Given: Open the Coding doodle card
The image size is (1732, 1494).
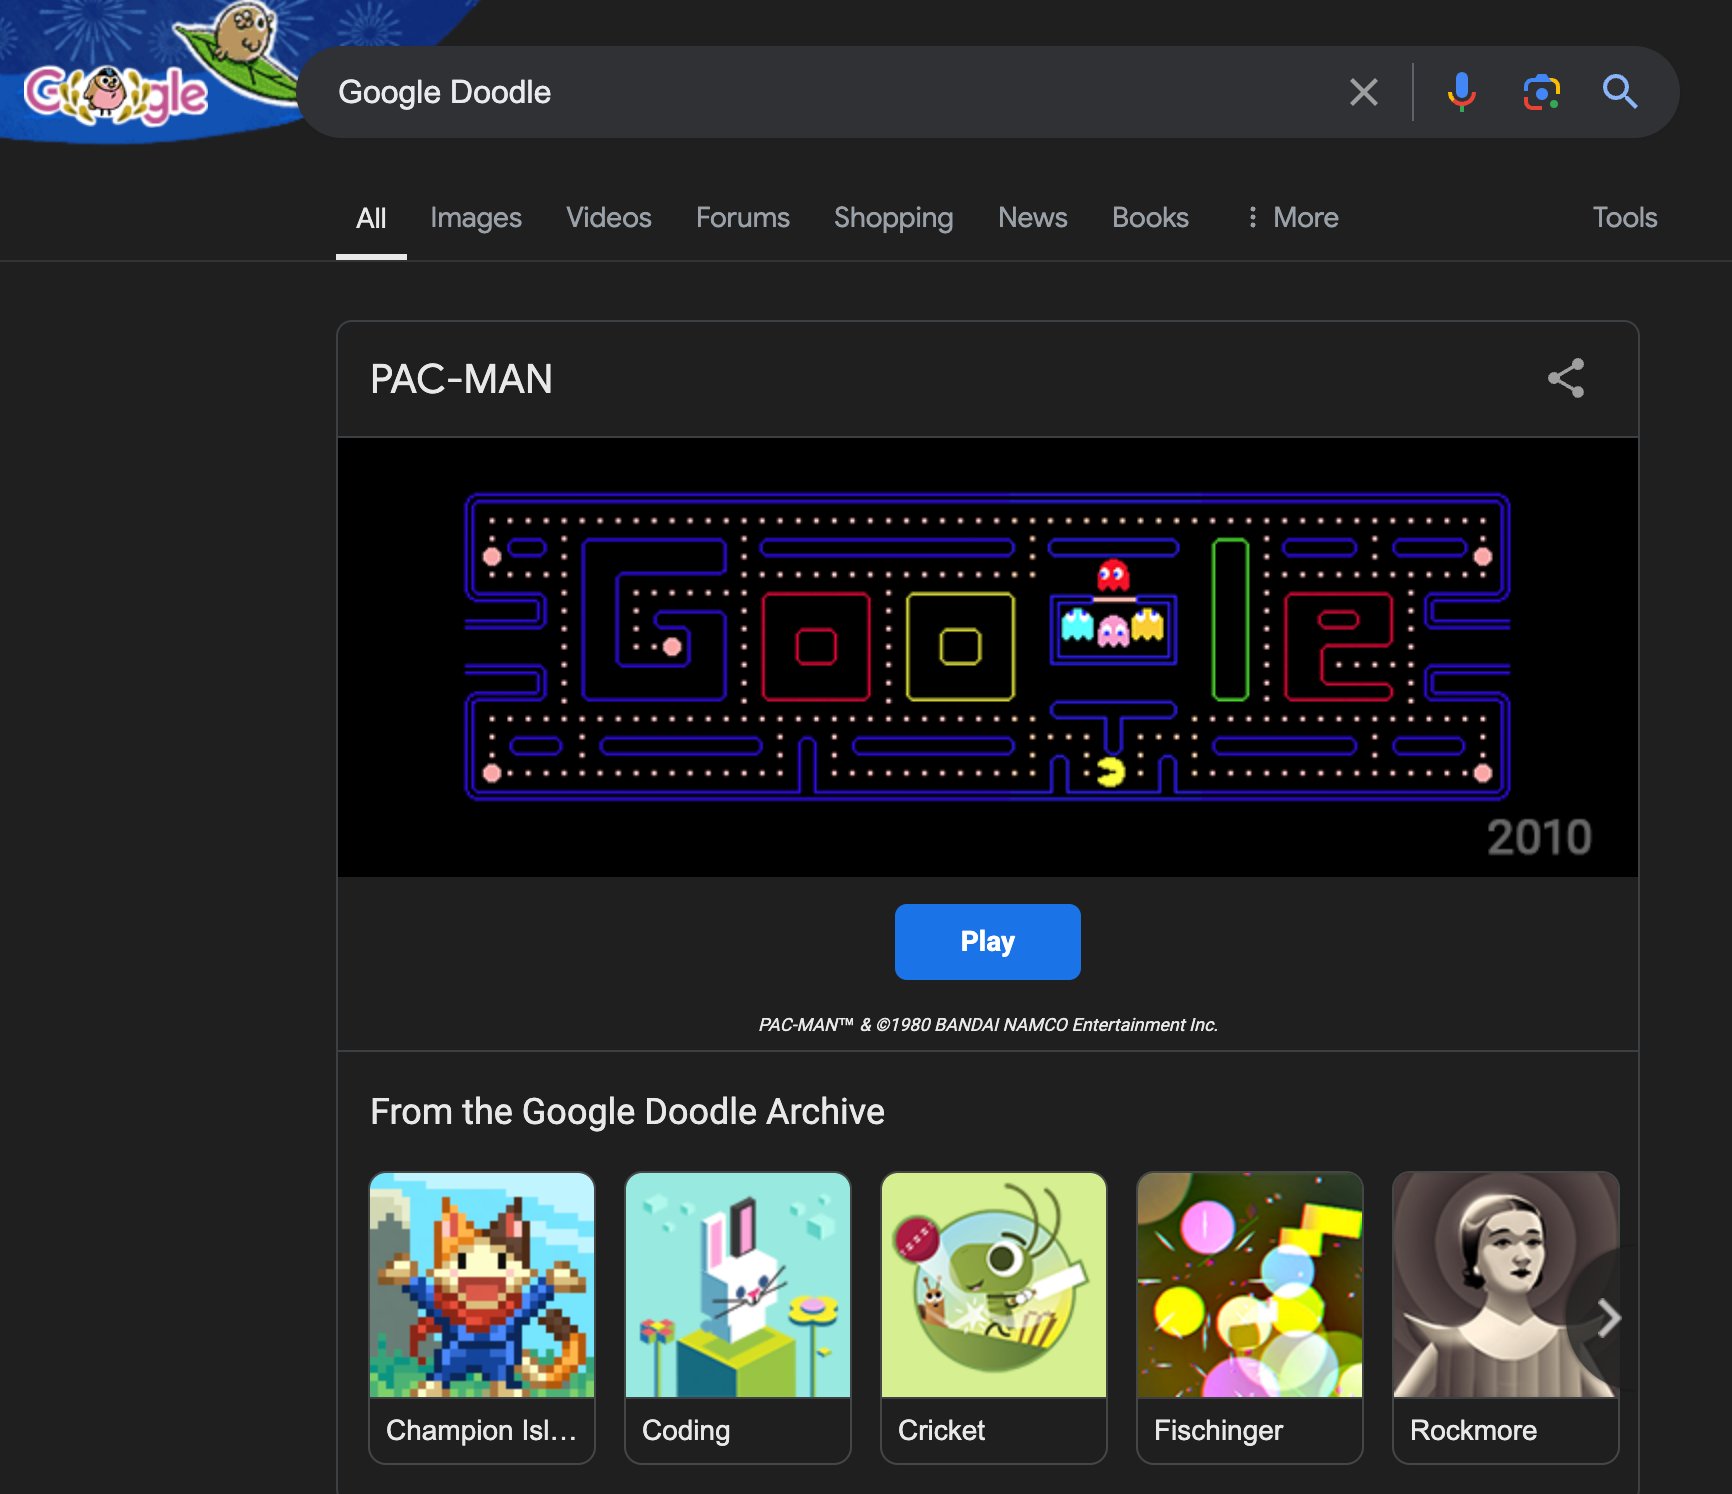Looking at the screenshot, I should coord(738,1317).
